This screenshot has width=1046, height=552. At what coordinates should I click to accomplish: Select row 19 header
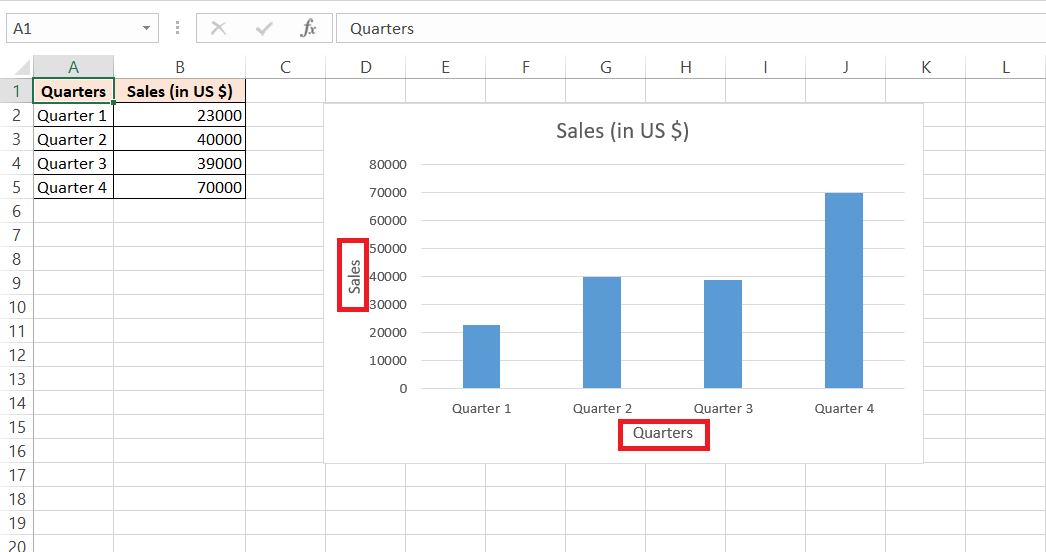17,523
